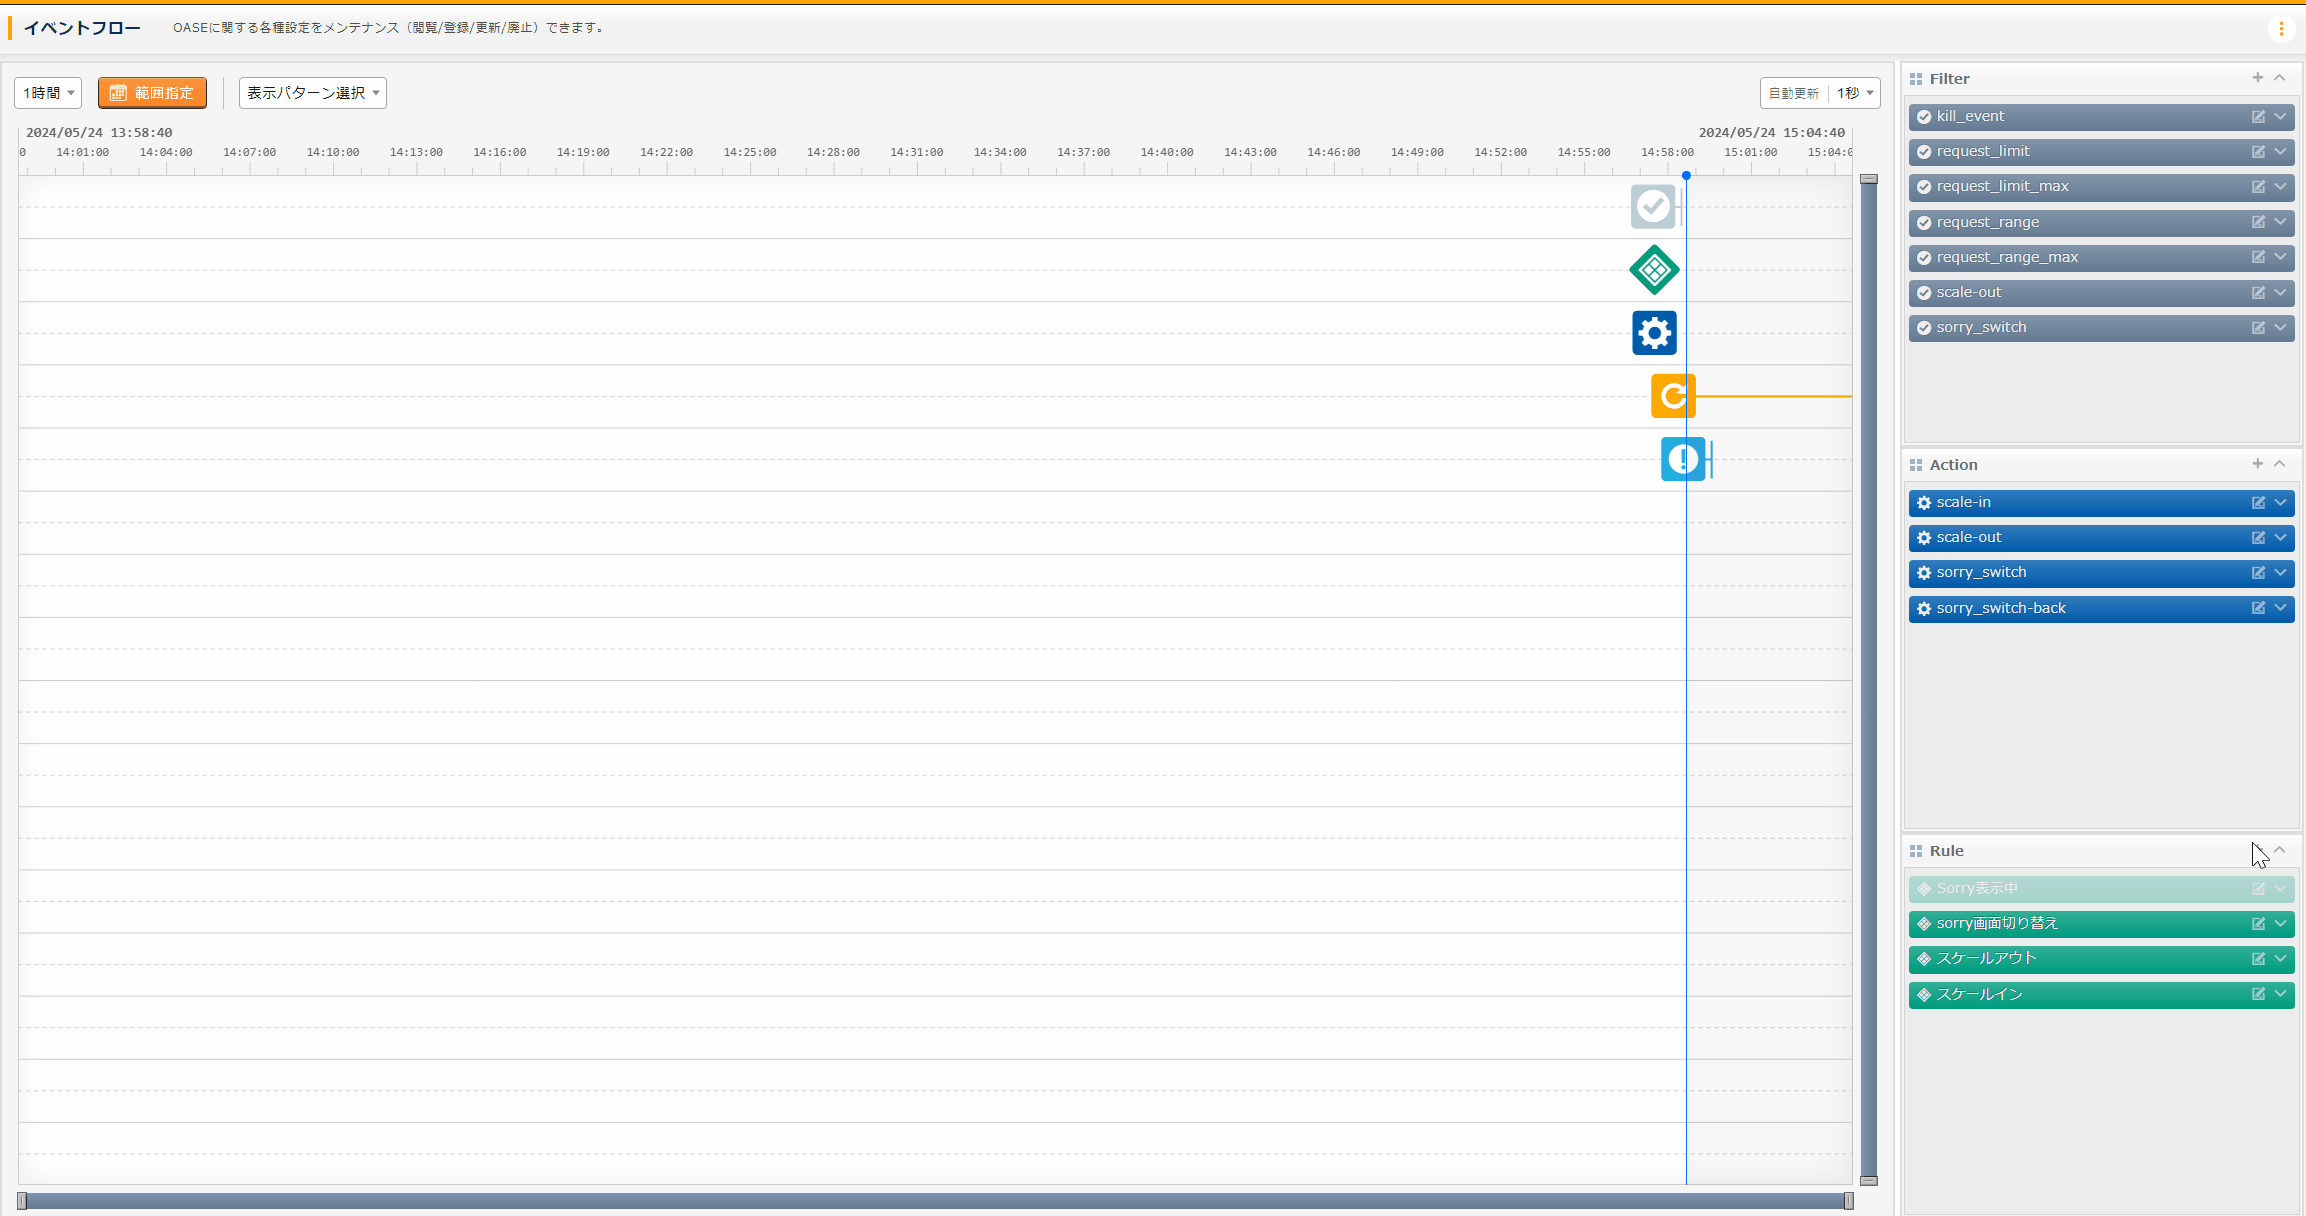
Task: Open edit for scale-in action
Action: coord(2258,503)
